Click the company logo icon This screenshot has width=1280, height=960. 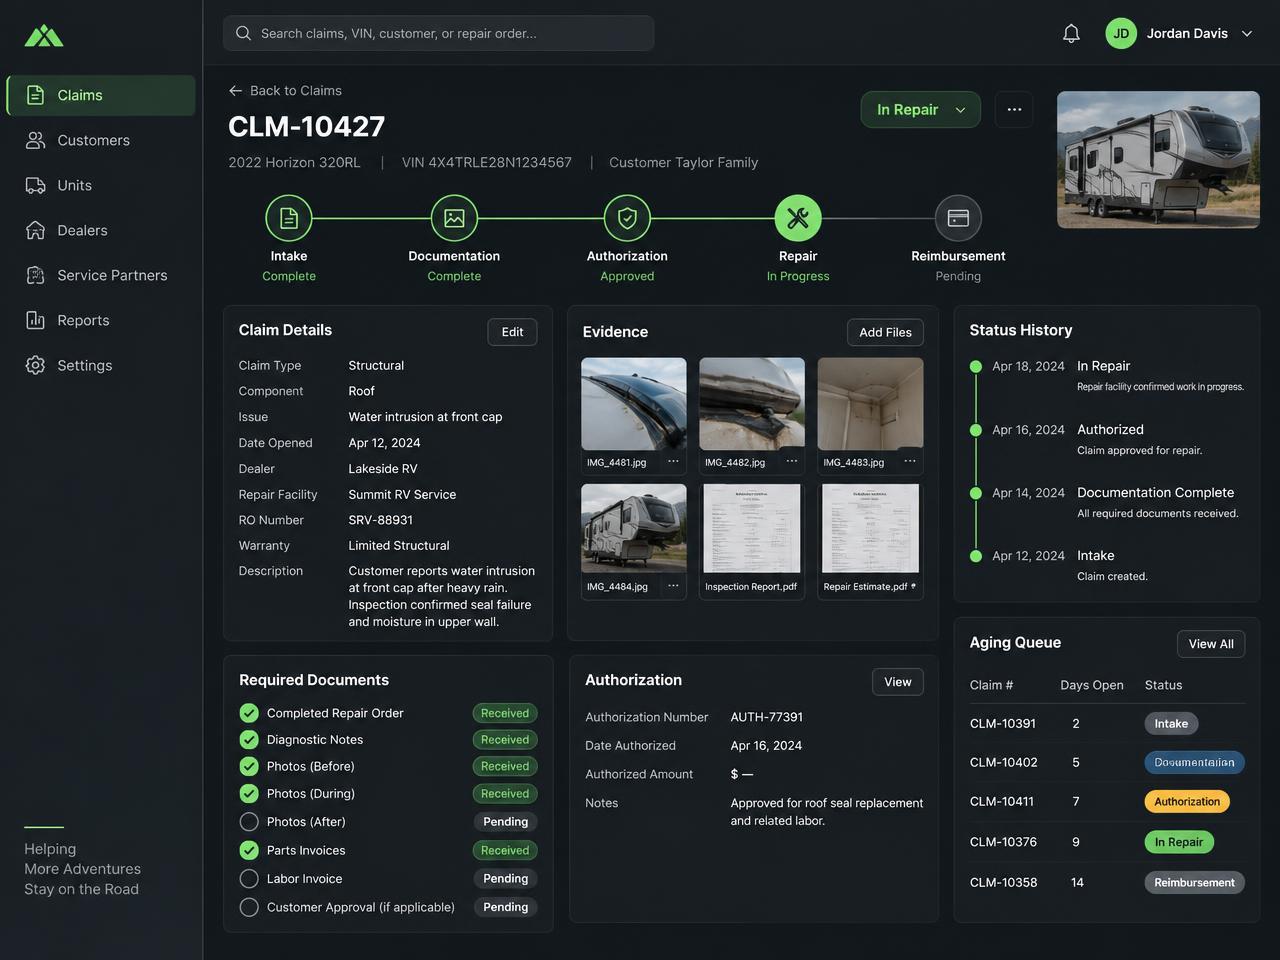pyautogui.click(x=44, y=36)
